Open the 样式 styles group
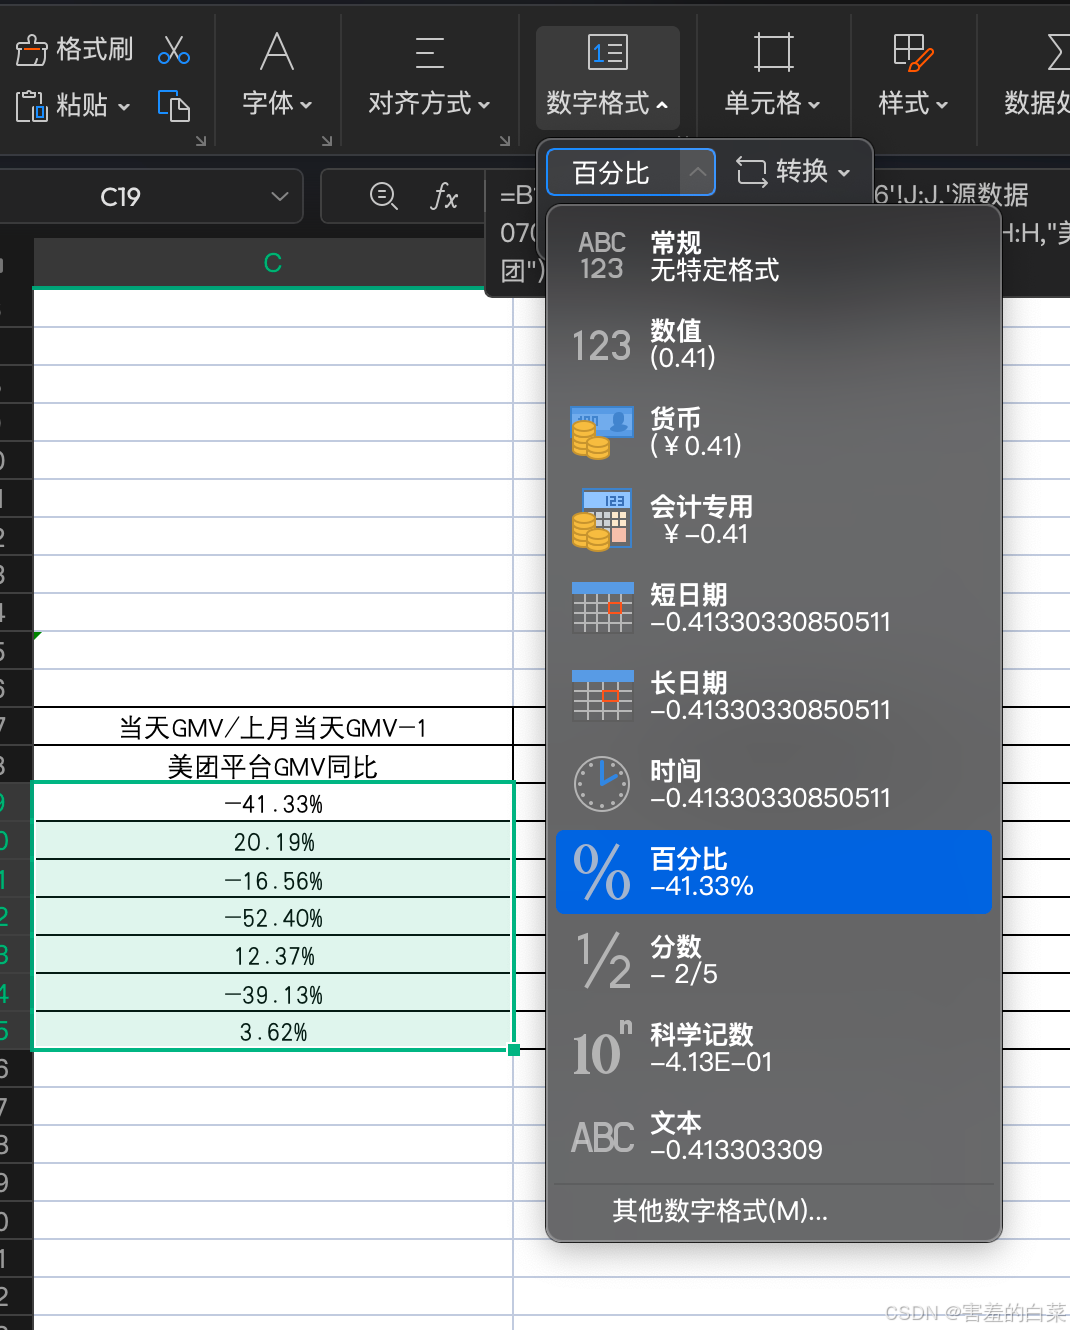The height and width of the screenshot is (1330, 1070). click(913, 78)
